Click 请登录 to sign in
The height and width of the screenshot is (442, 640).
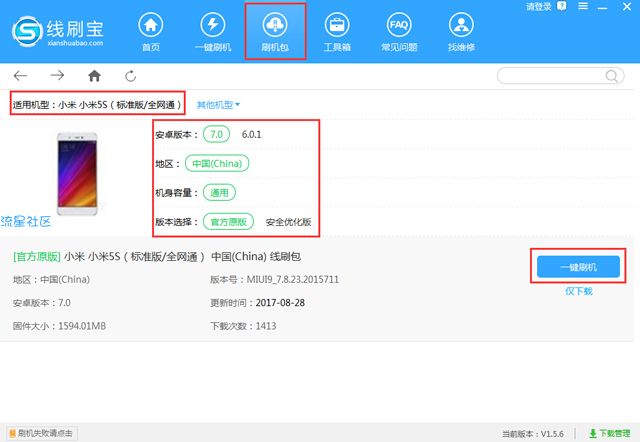pyautogui.click(x=538, y=7)
